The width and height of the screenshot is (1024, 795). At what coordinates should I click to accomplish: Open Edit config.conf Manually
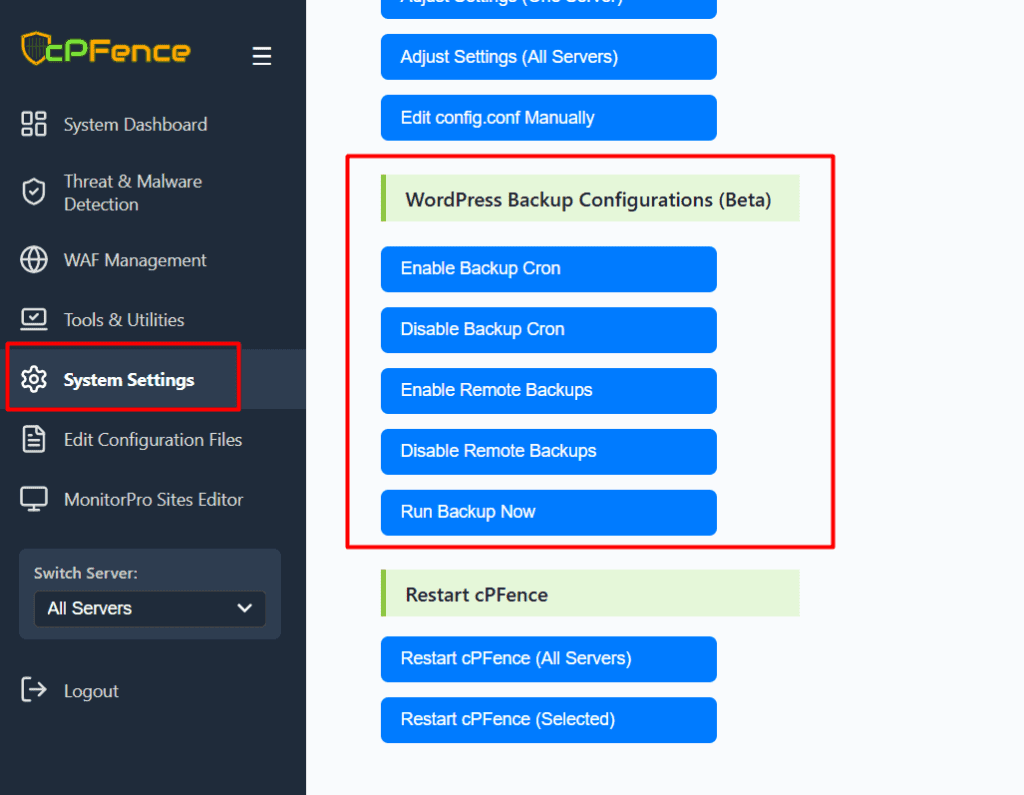point(548,118)
